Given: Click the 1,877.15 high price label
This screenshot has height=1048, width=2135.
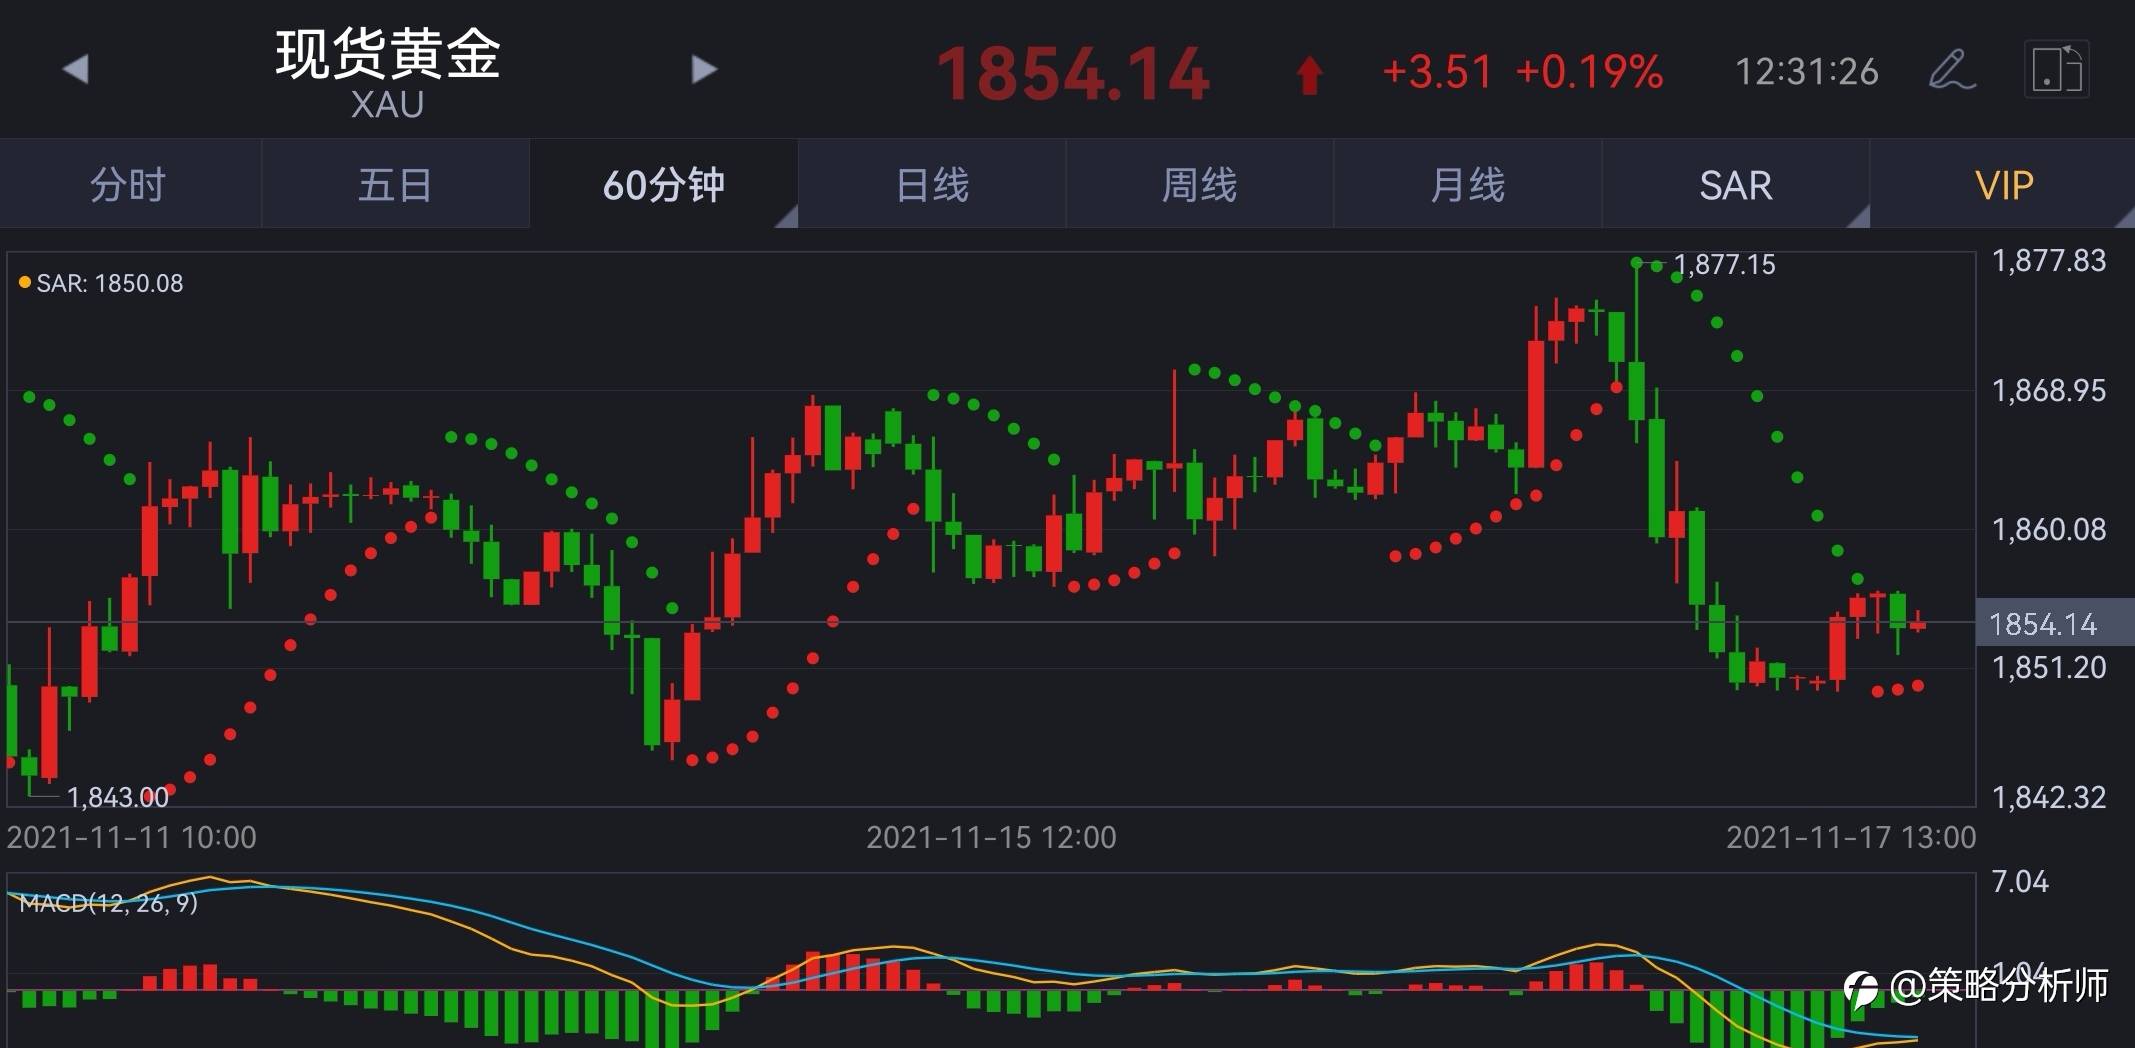Looking at the screenshot, I should pos(1724,265).
